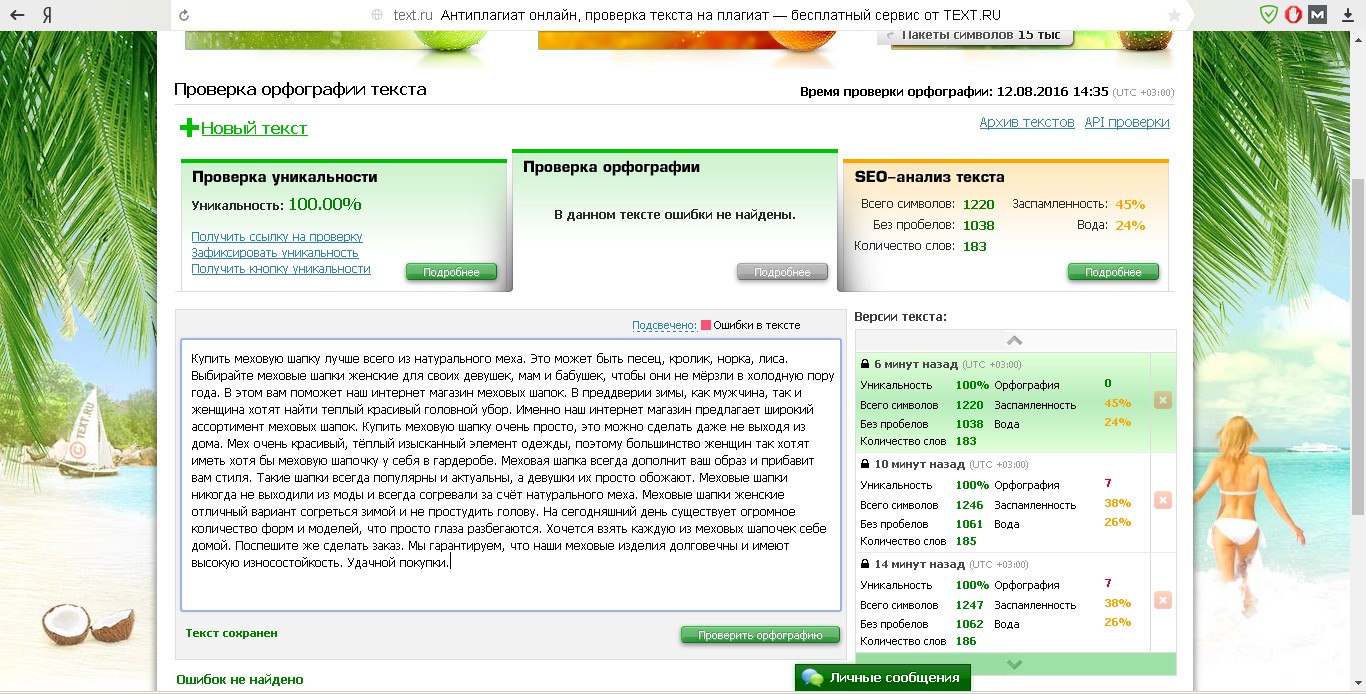1366x694 pixels.
Task: Click 'Пакеты символов 15 тыс' banner button
Action: [975, 36]
